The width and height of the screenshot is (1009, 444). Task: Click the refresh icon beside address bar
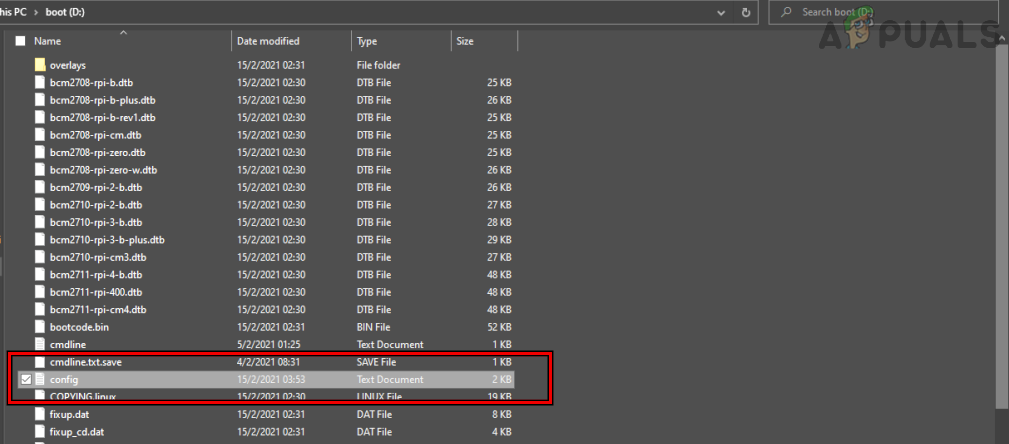746,13
